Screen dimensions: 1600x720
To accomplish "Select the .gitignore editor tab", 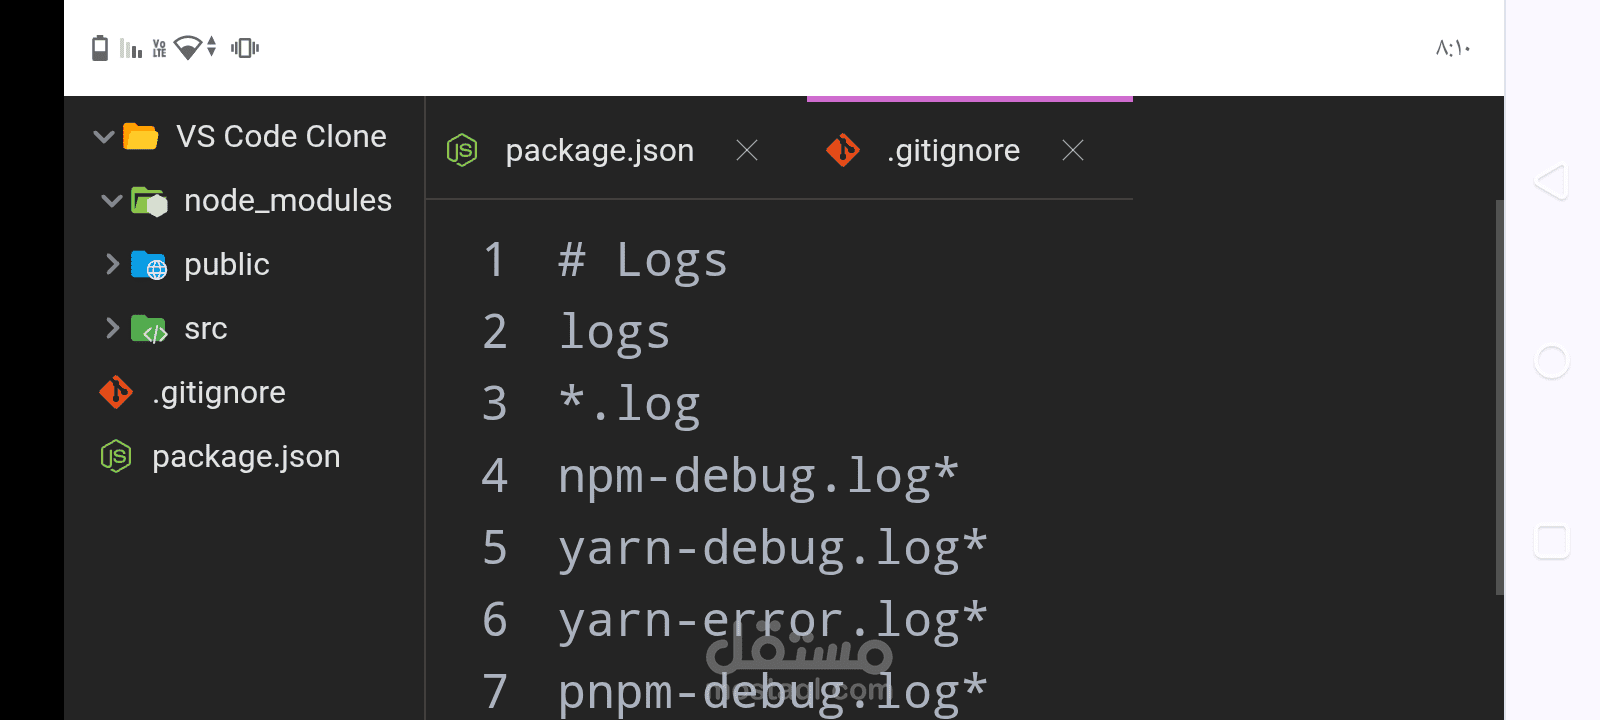I will pos(953,150).
